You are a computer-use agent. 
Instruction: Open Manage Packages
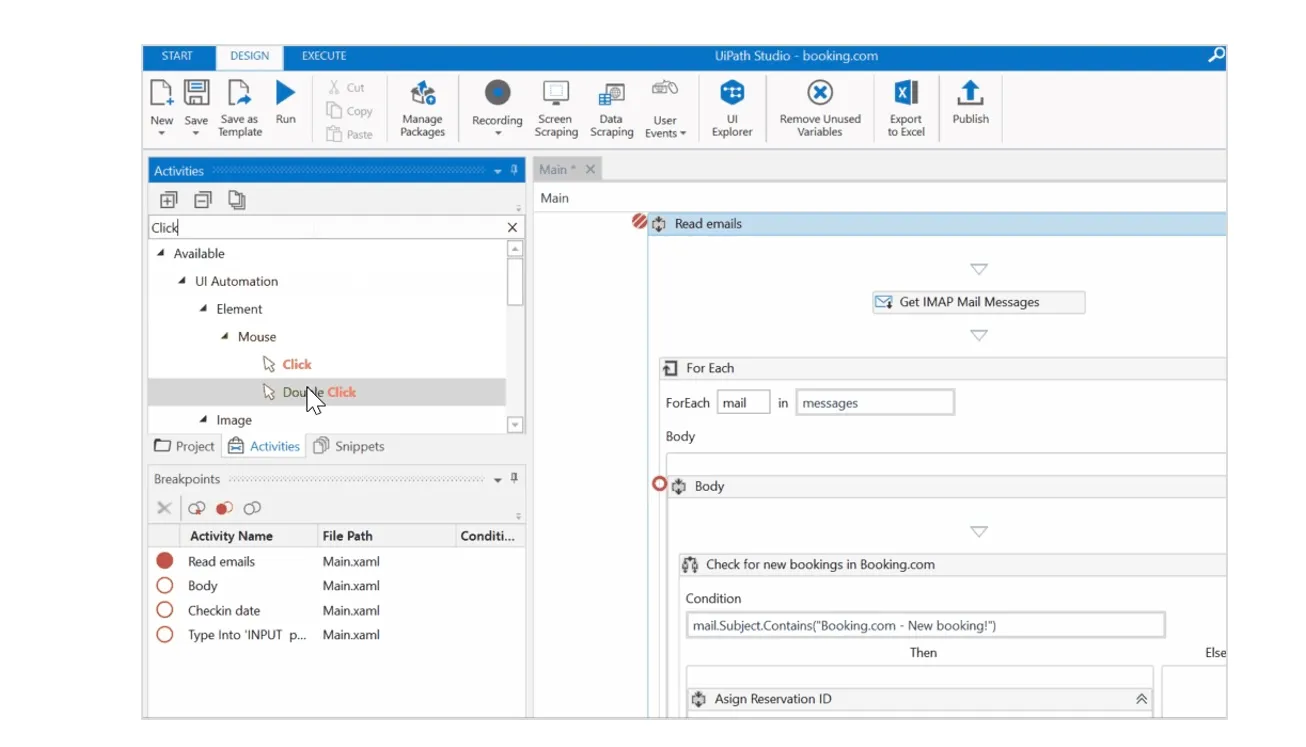[423, 108]
